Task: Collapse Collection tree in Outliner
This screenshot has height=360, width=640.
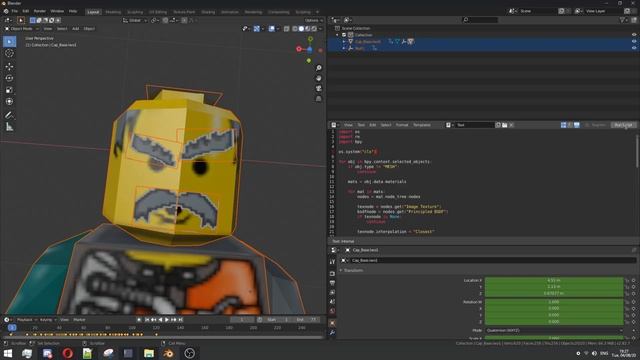Action: pos(338,35)
